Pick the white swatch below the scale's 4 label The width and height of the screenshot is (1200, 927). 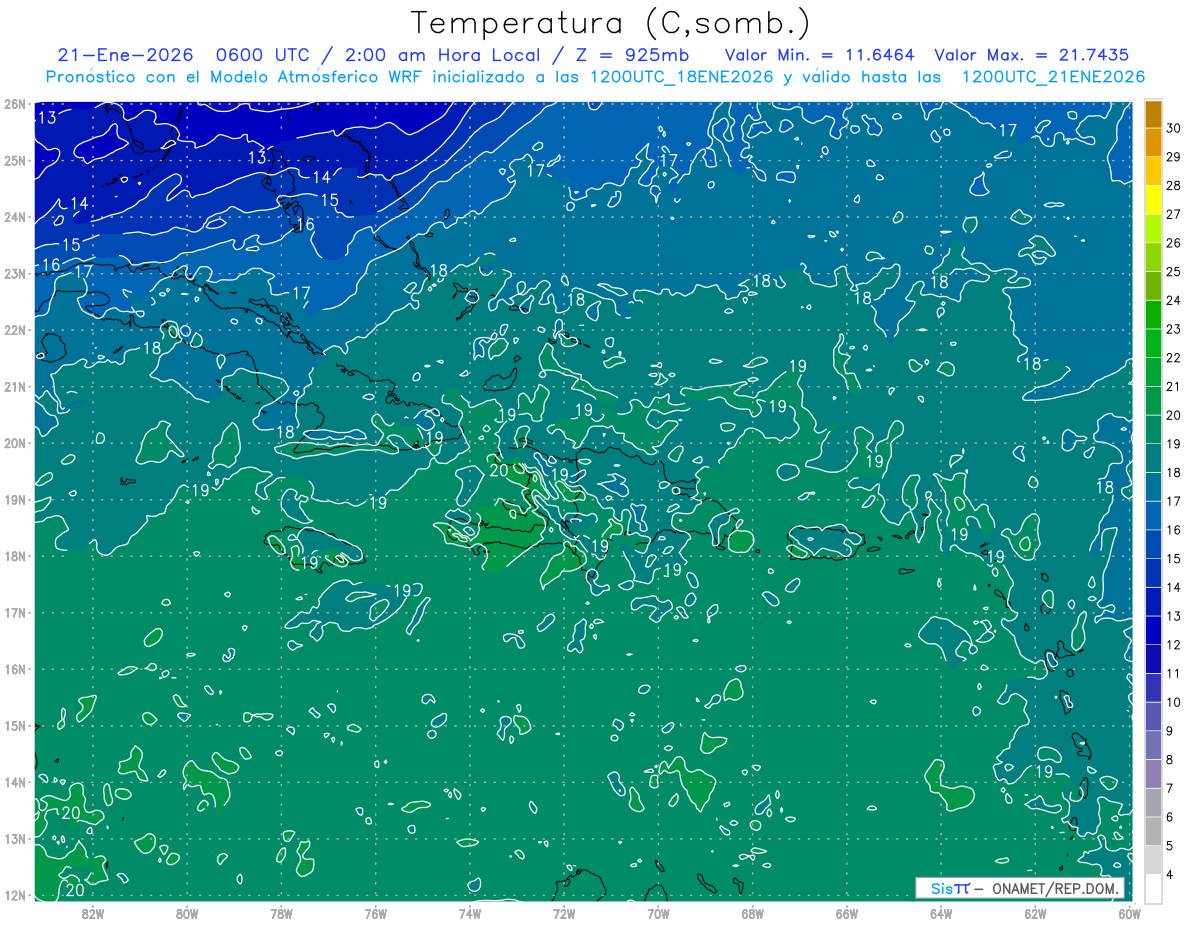(1153, 888)
